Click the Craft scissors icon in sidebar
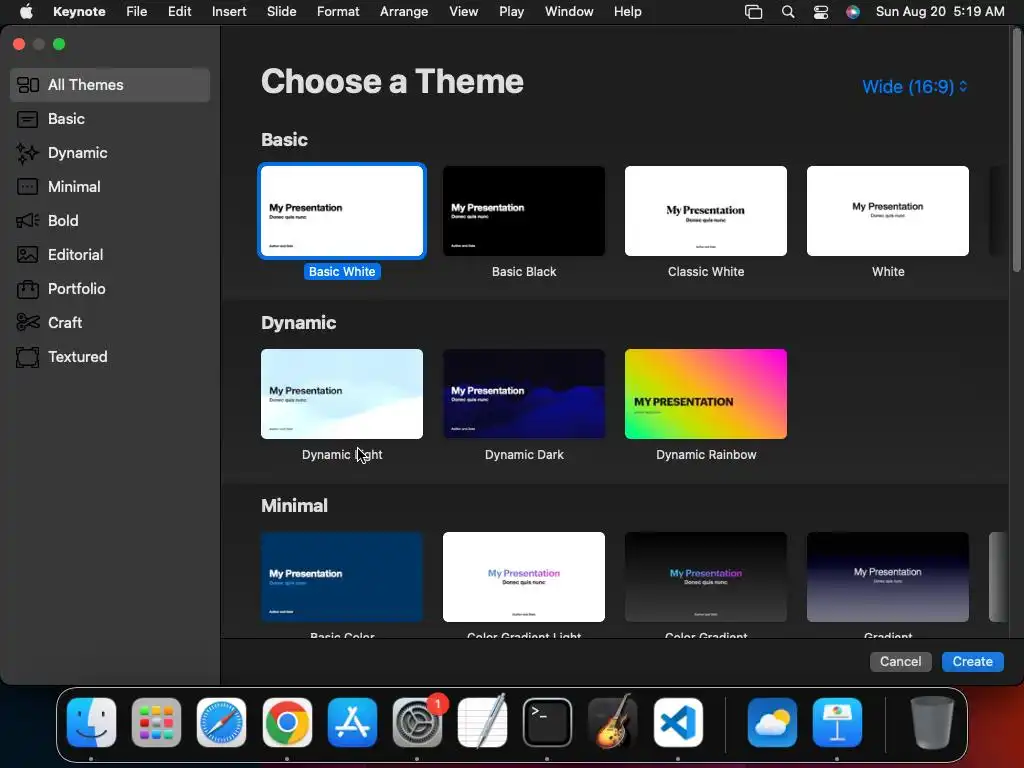This screenshot has height=768, width=1024. 27,323
